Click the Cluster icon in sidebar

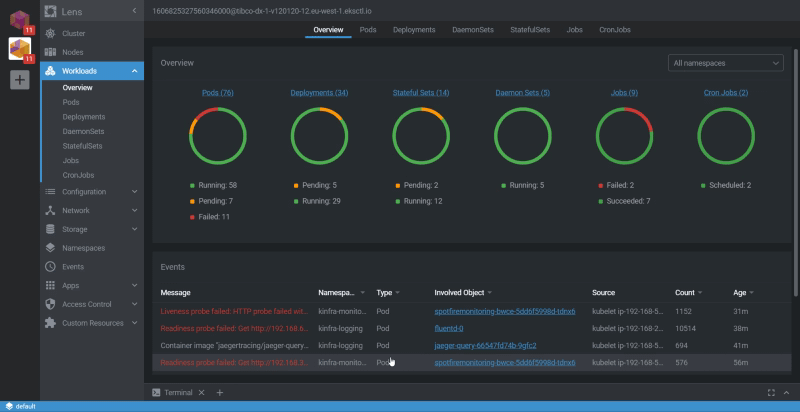pyautogui.click(x=50, y=33)
